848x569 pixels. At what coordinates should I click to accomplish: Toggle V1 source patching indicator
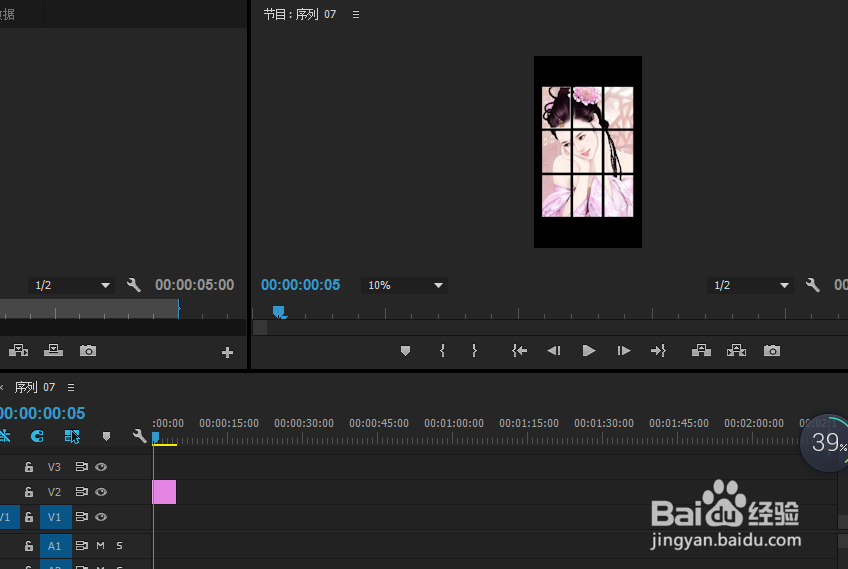(9, 517)
